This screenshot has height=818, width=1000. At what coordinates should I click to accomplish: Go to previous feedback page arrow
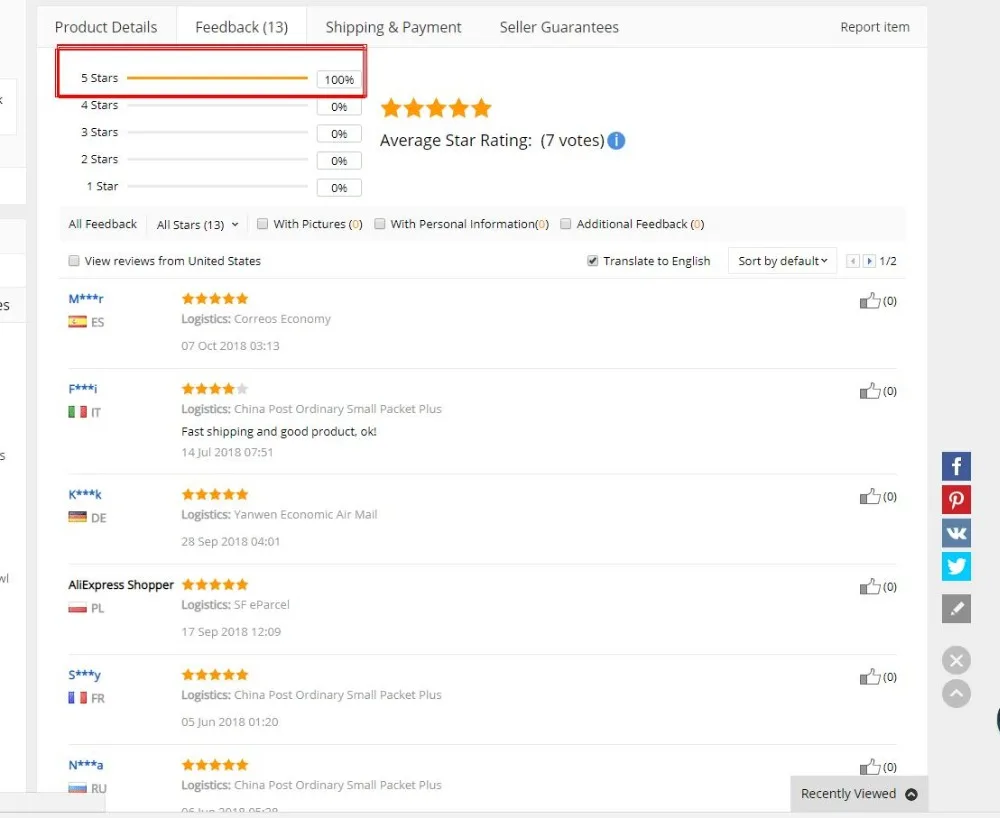[853, 261]
